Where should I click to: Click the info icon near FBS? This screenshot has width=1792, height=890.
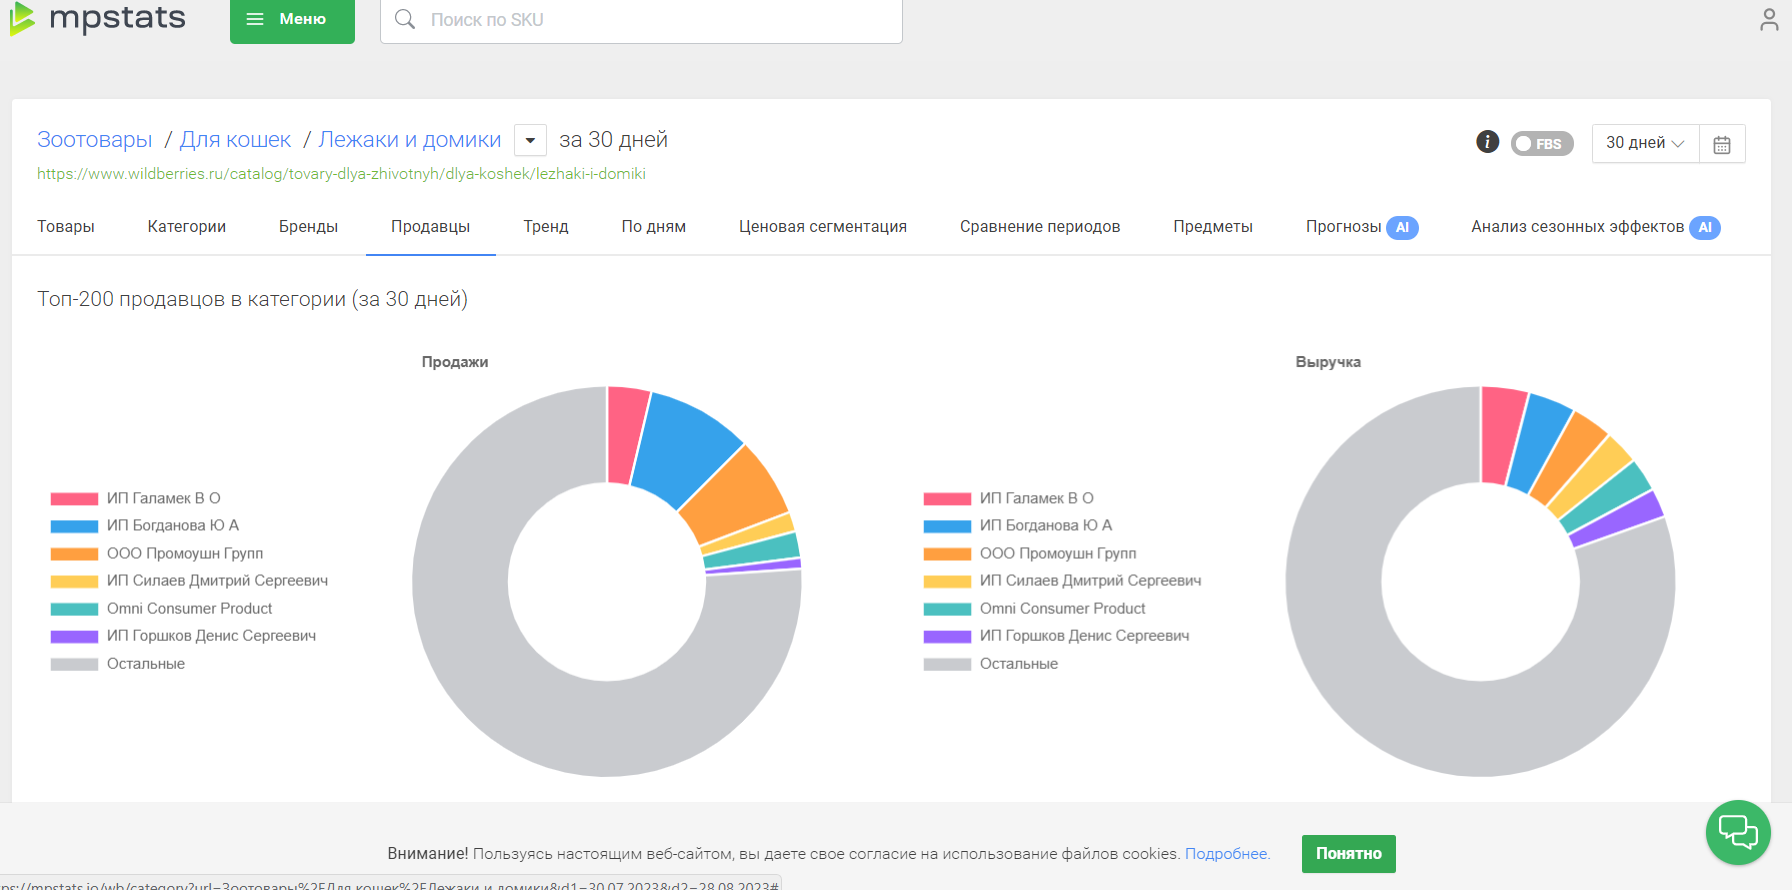pyautogui.click(x=1487, y=142)
